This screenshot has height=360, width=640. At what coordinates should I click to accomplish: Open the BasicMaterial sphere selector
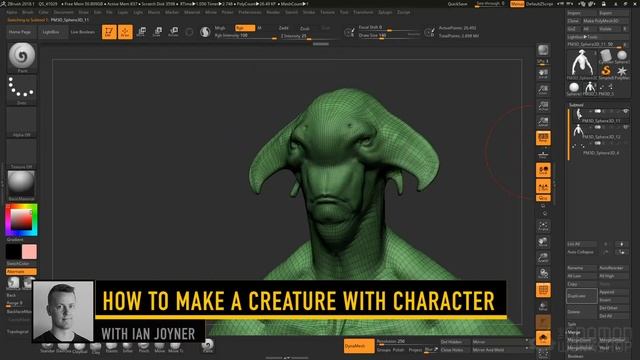(22, 185)
